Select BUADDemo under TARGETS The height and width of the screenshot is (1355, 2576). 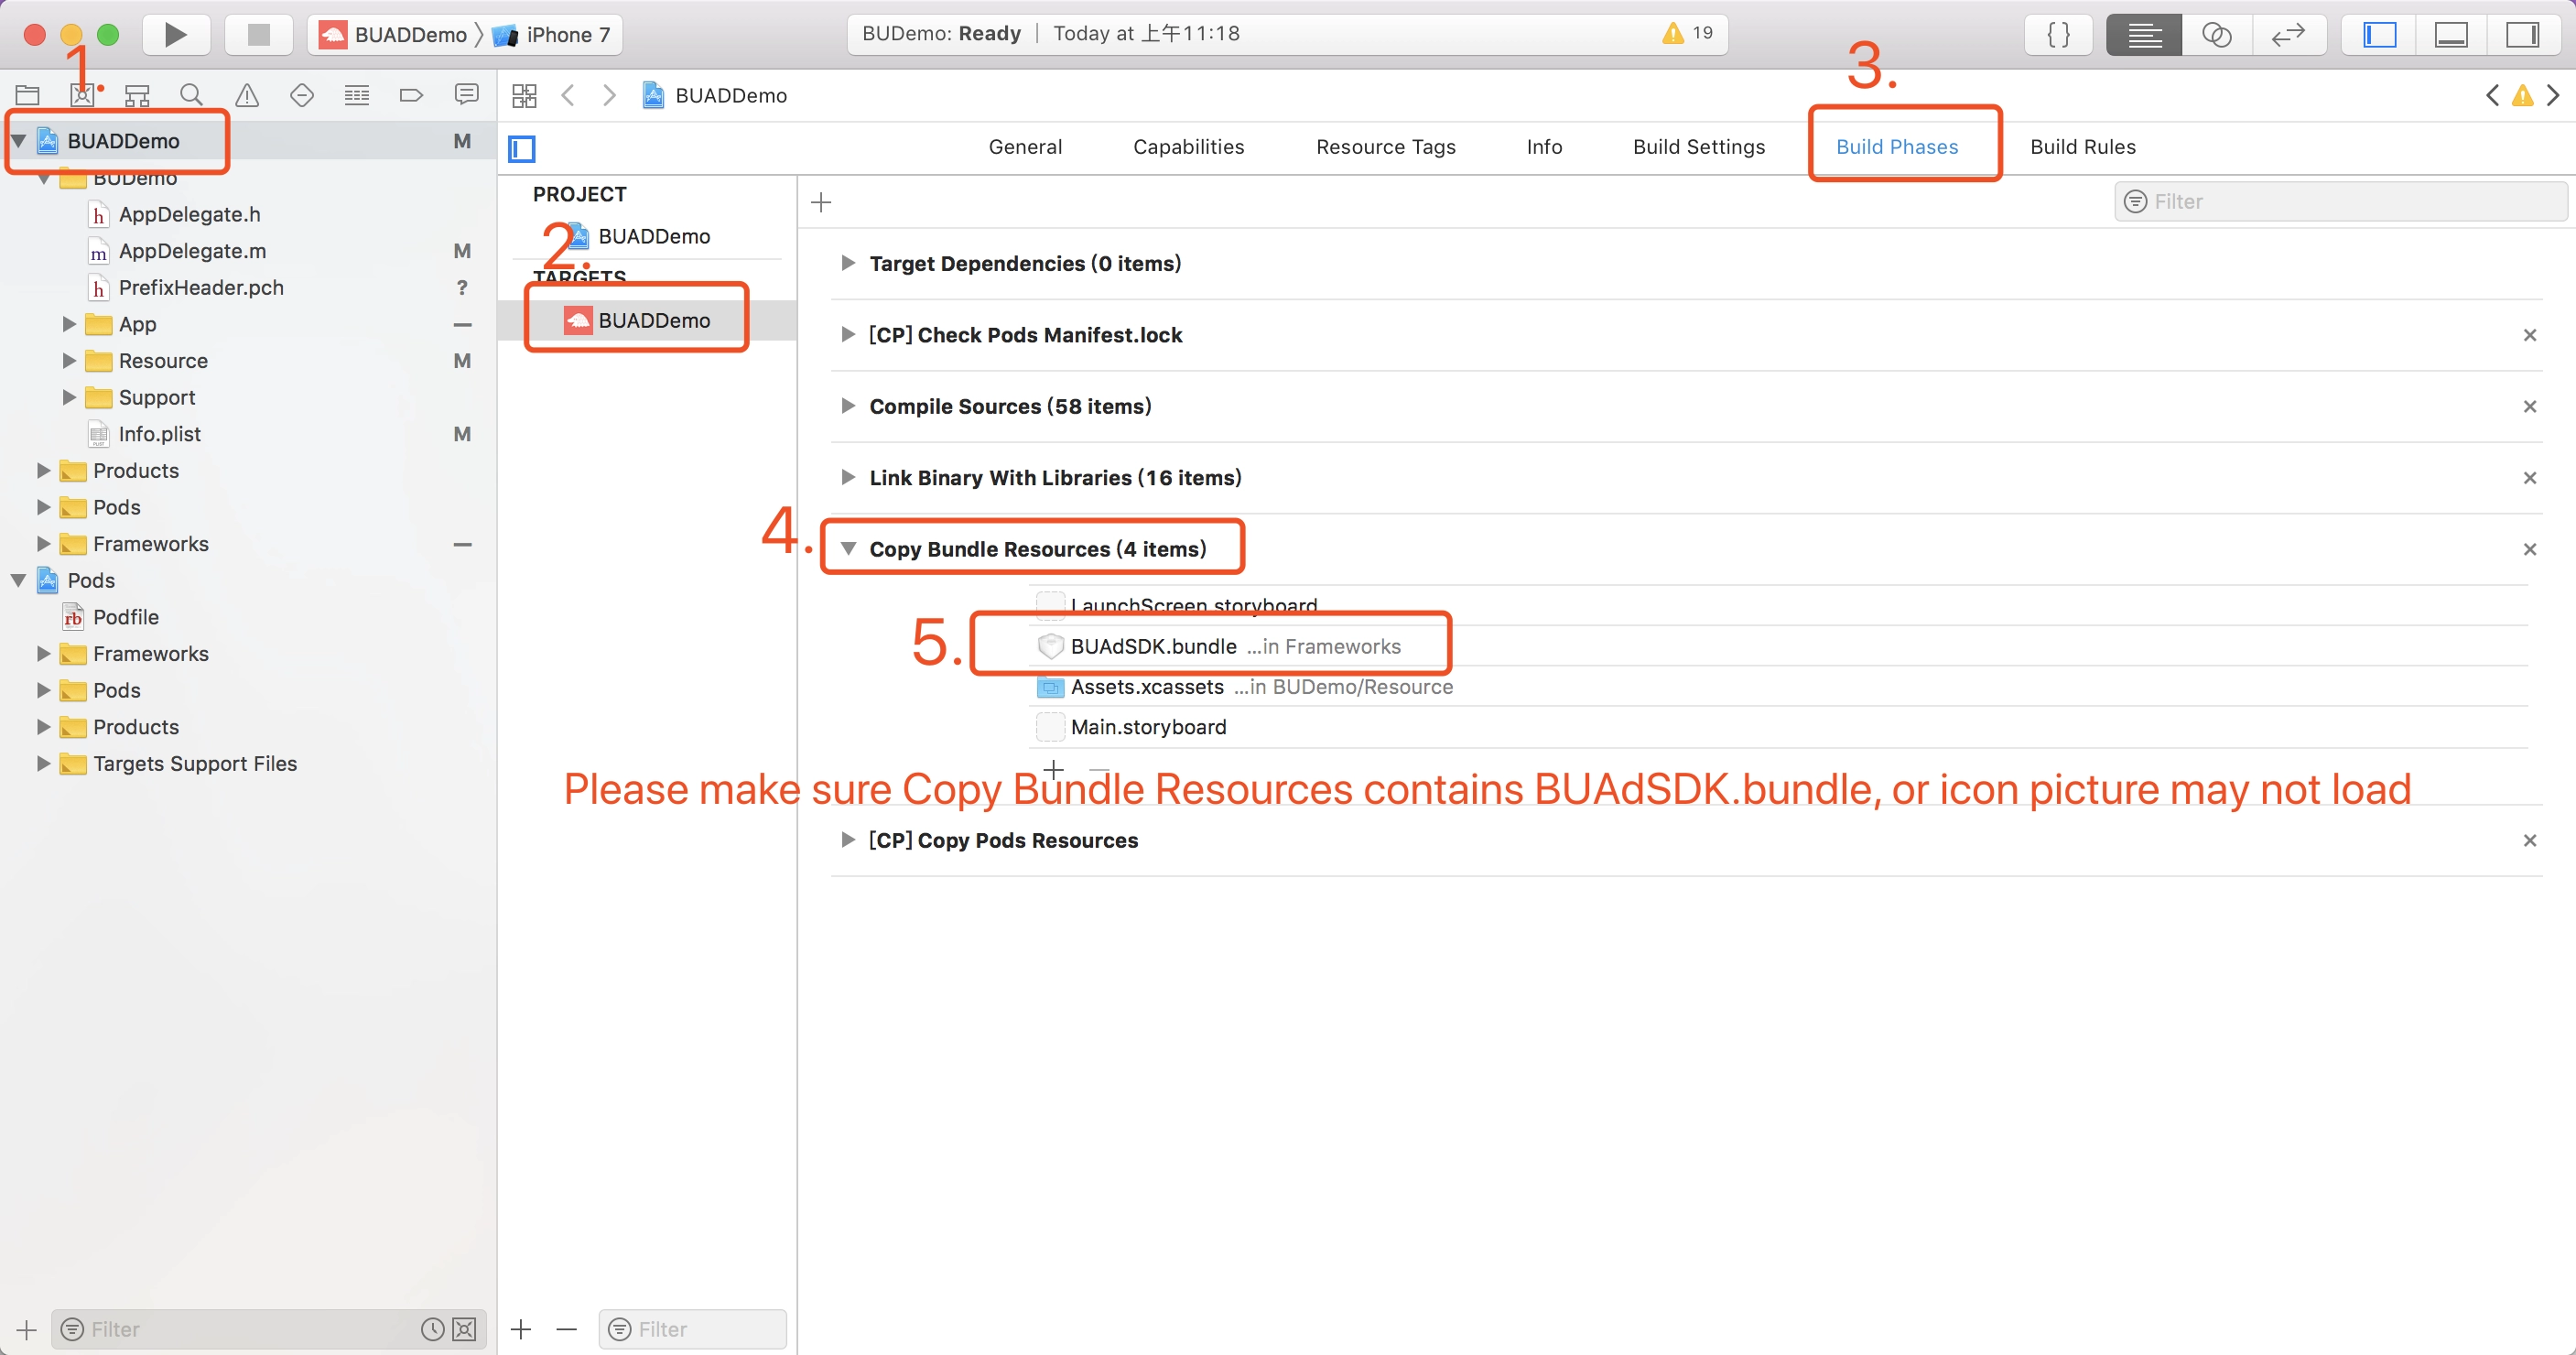(x=647, y=320)
